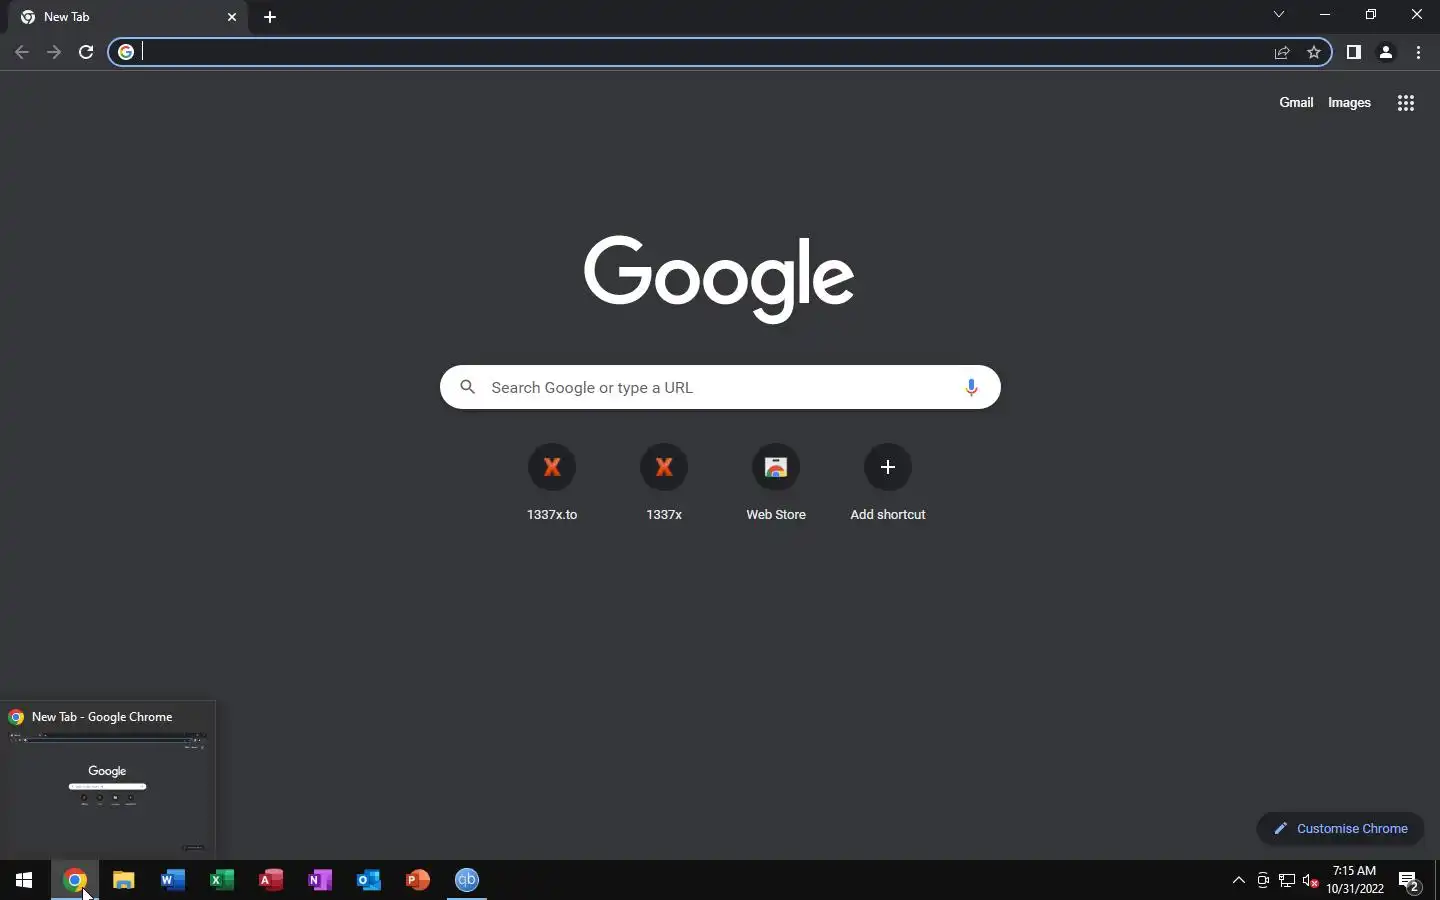The height and width of the screenshot is (900, 1440).
Task: Open the 1337x.to shortcut
Action: tap(552, 483)
